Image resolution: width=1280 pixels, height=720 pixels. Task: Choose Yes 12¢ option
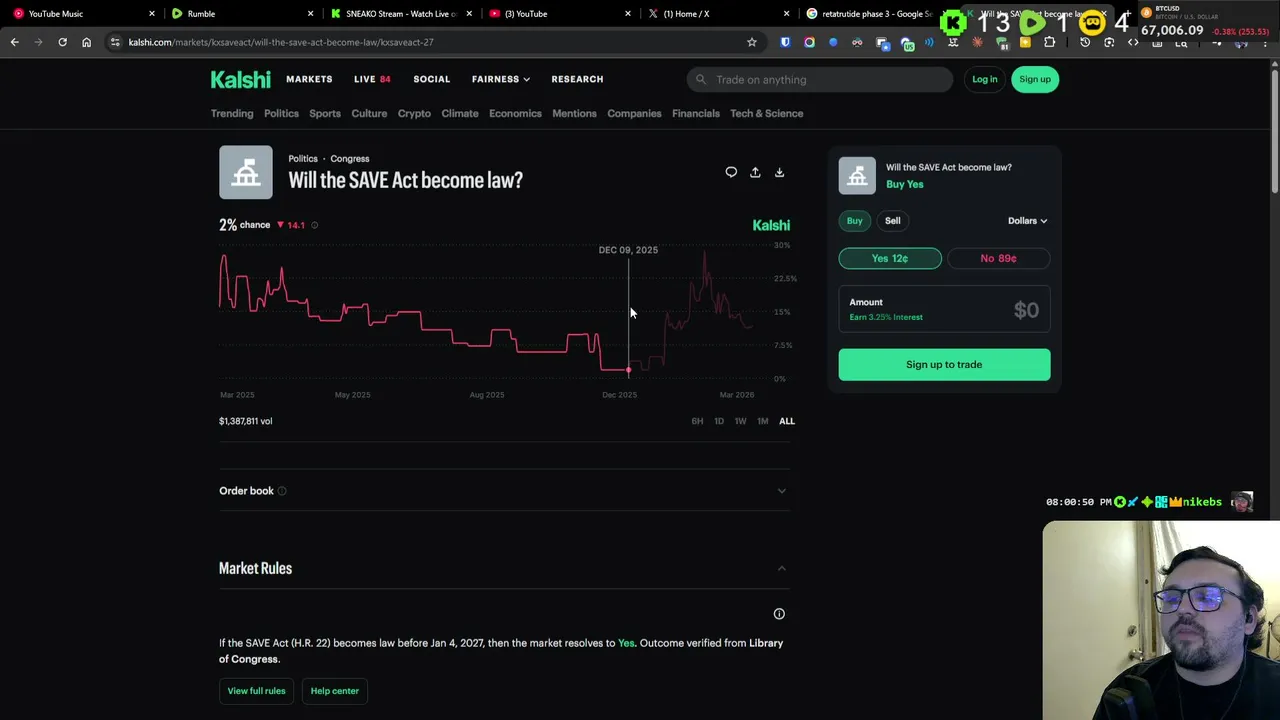click(890, 258)
